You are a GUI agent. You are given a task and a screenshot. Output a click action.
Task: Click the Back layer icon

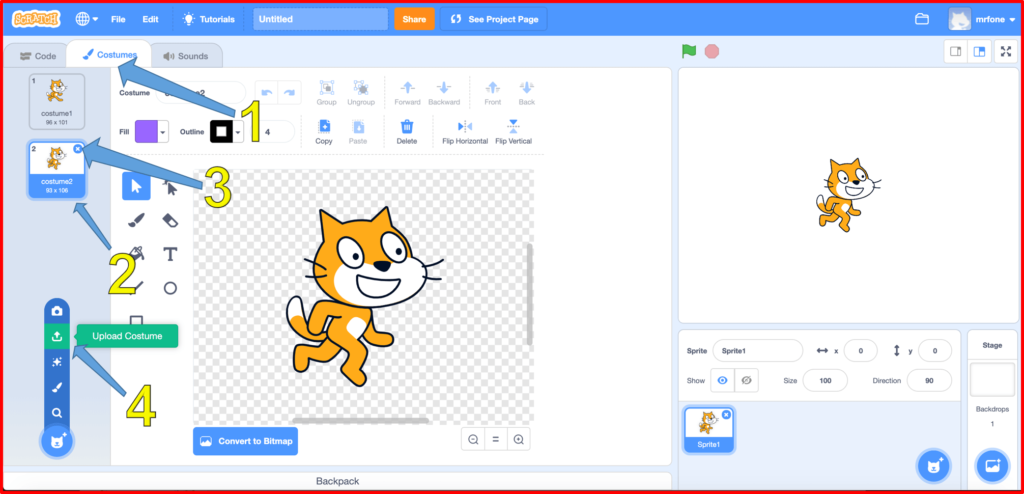[x=526, y=93]
